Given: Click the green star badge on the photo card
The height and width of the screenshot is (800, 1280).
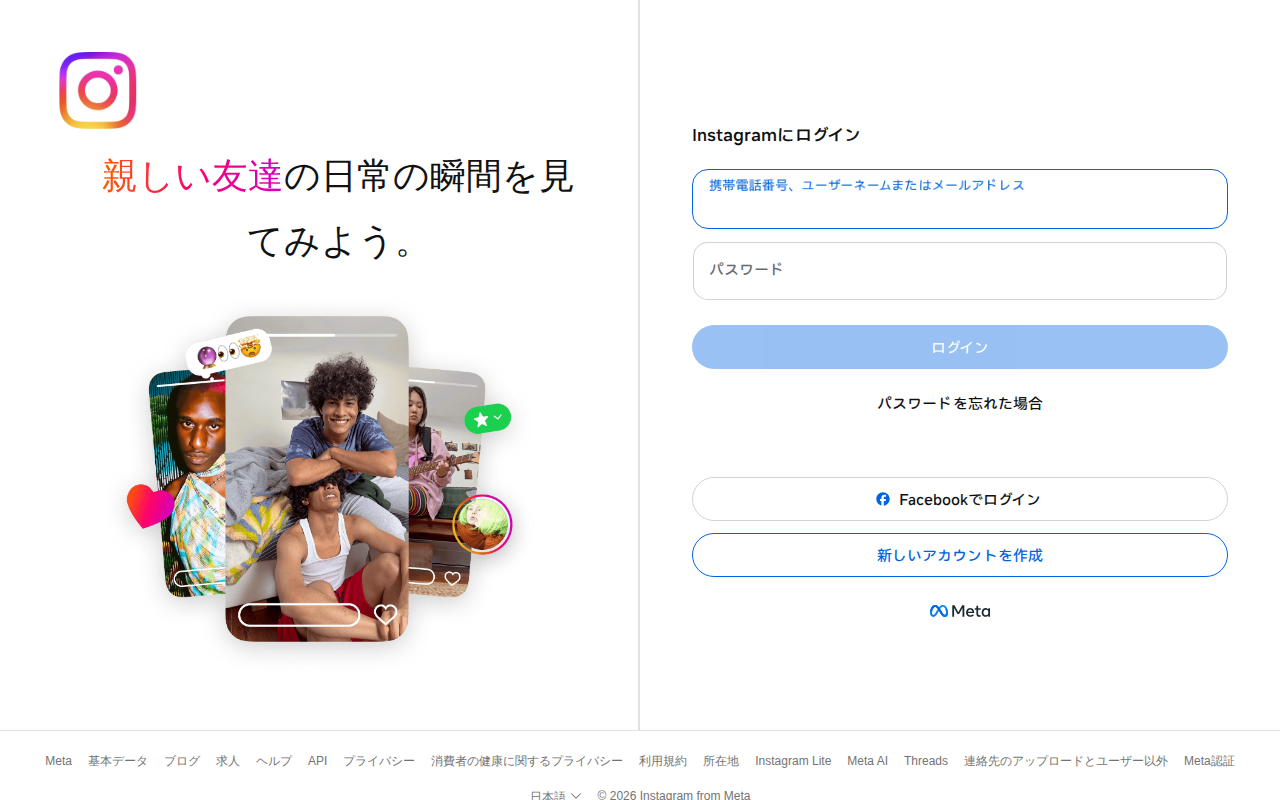Looking at the screenshot, I should tap(488, 417).
